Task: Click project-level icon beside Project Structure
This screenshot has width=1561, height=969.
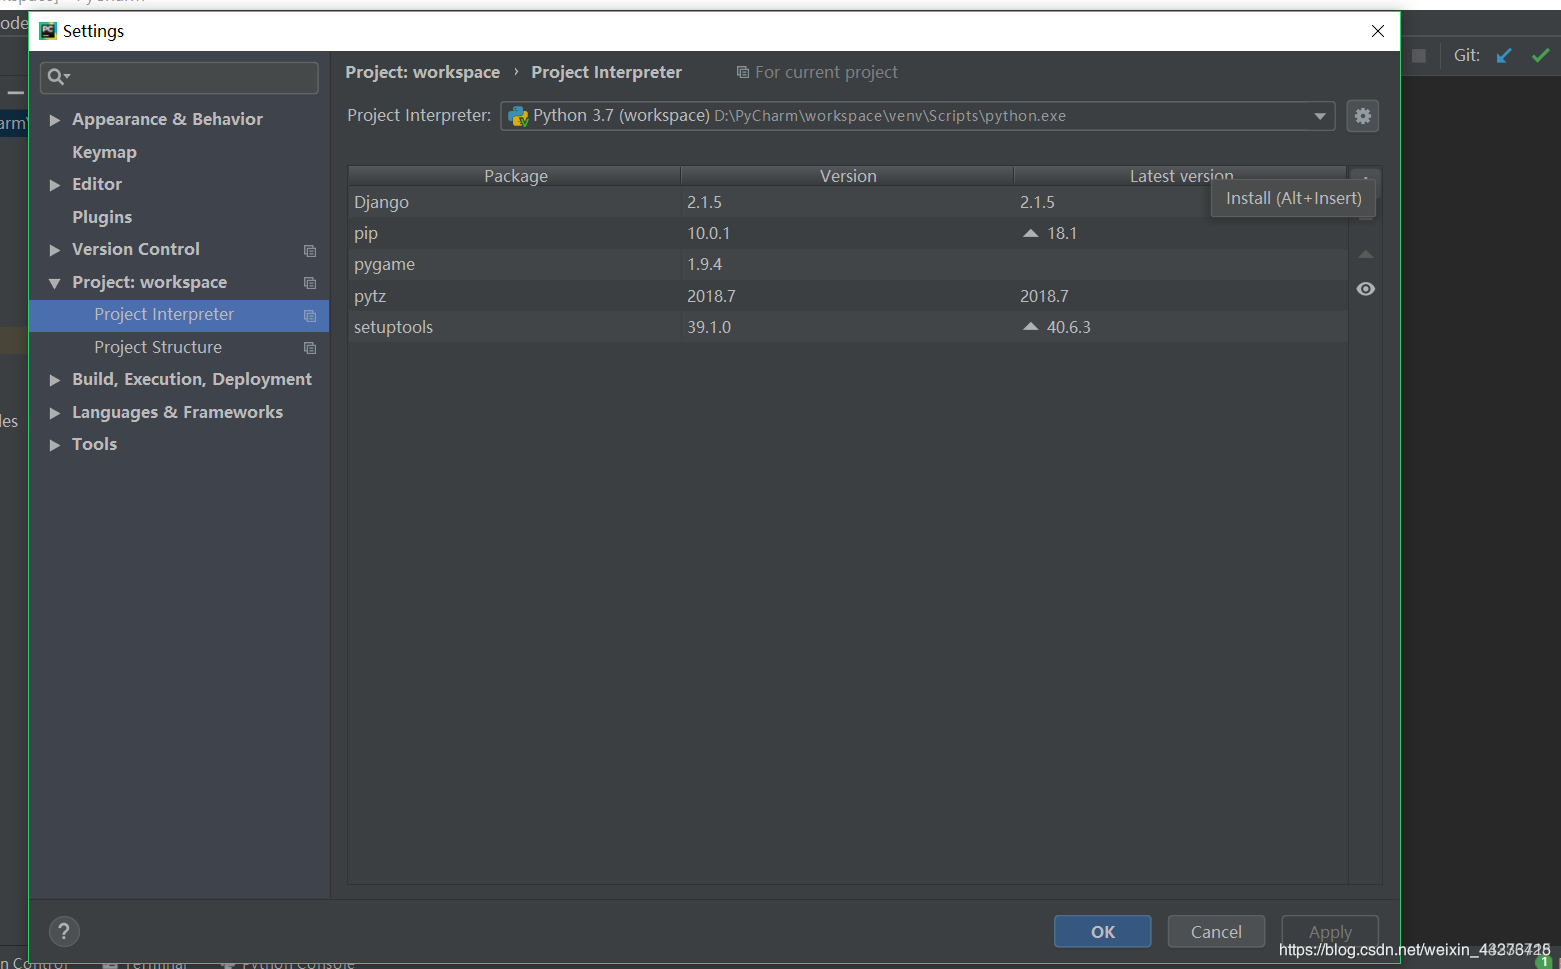Action: (x=310, y=348)
